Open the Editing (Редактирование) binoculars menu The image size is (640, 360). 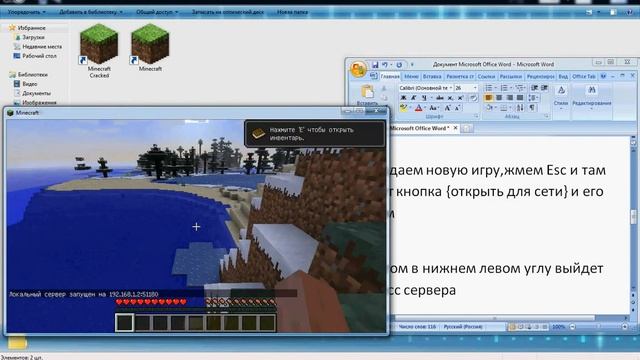tap(592, 96)
